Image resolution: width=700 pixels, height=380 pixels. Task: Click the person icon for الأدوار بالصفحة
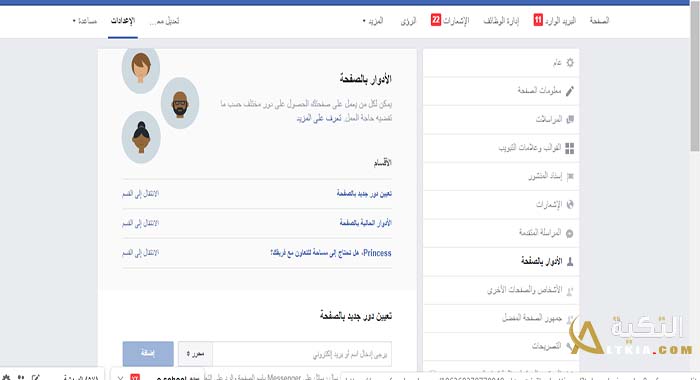coord(570,262)
